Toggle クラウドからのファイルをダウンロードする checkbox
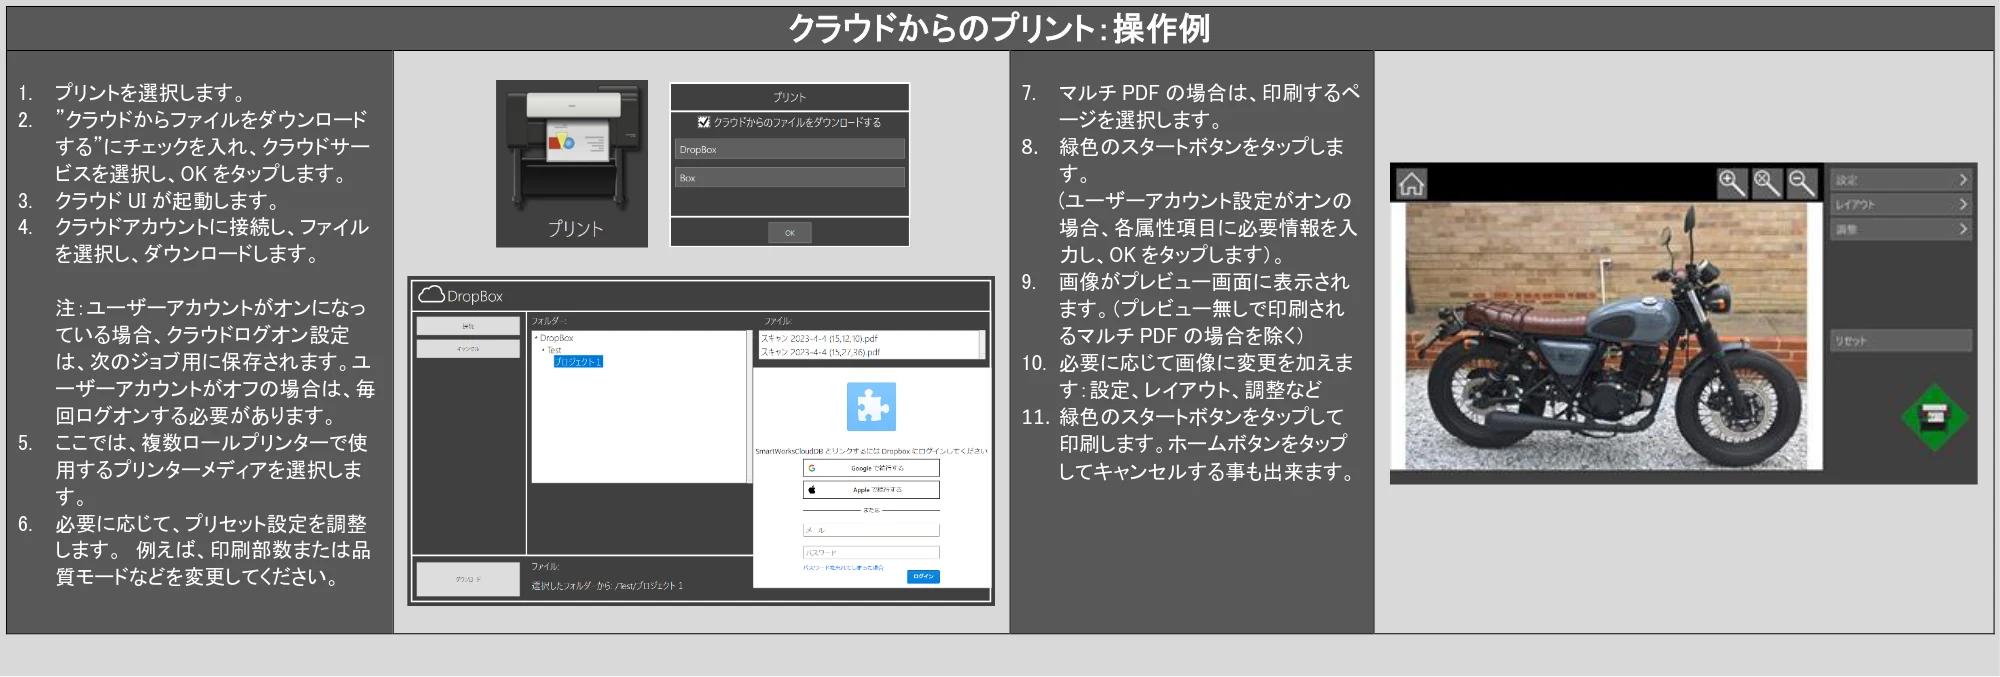The height and width of the screenshot is (677, 2000). (x=703, y=122)
